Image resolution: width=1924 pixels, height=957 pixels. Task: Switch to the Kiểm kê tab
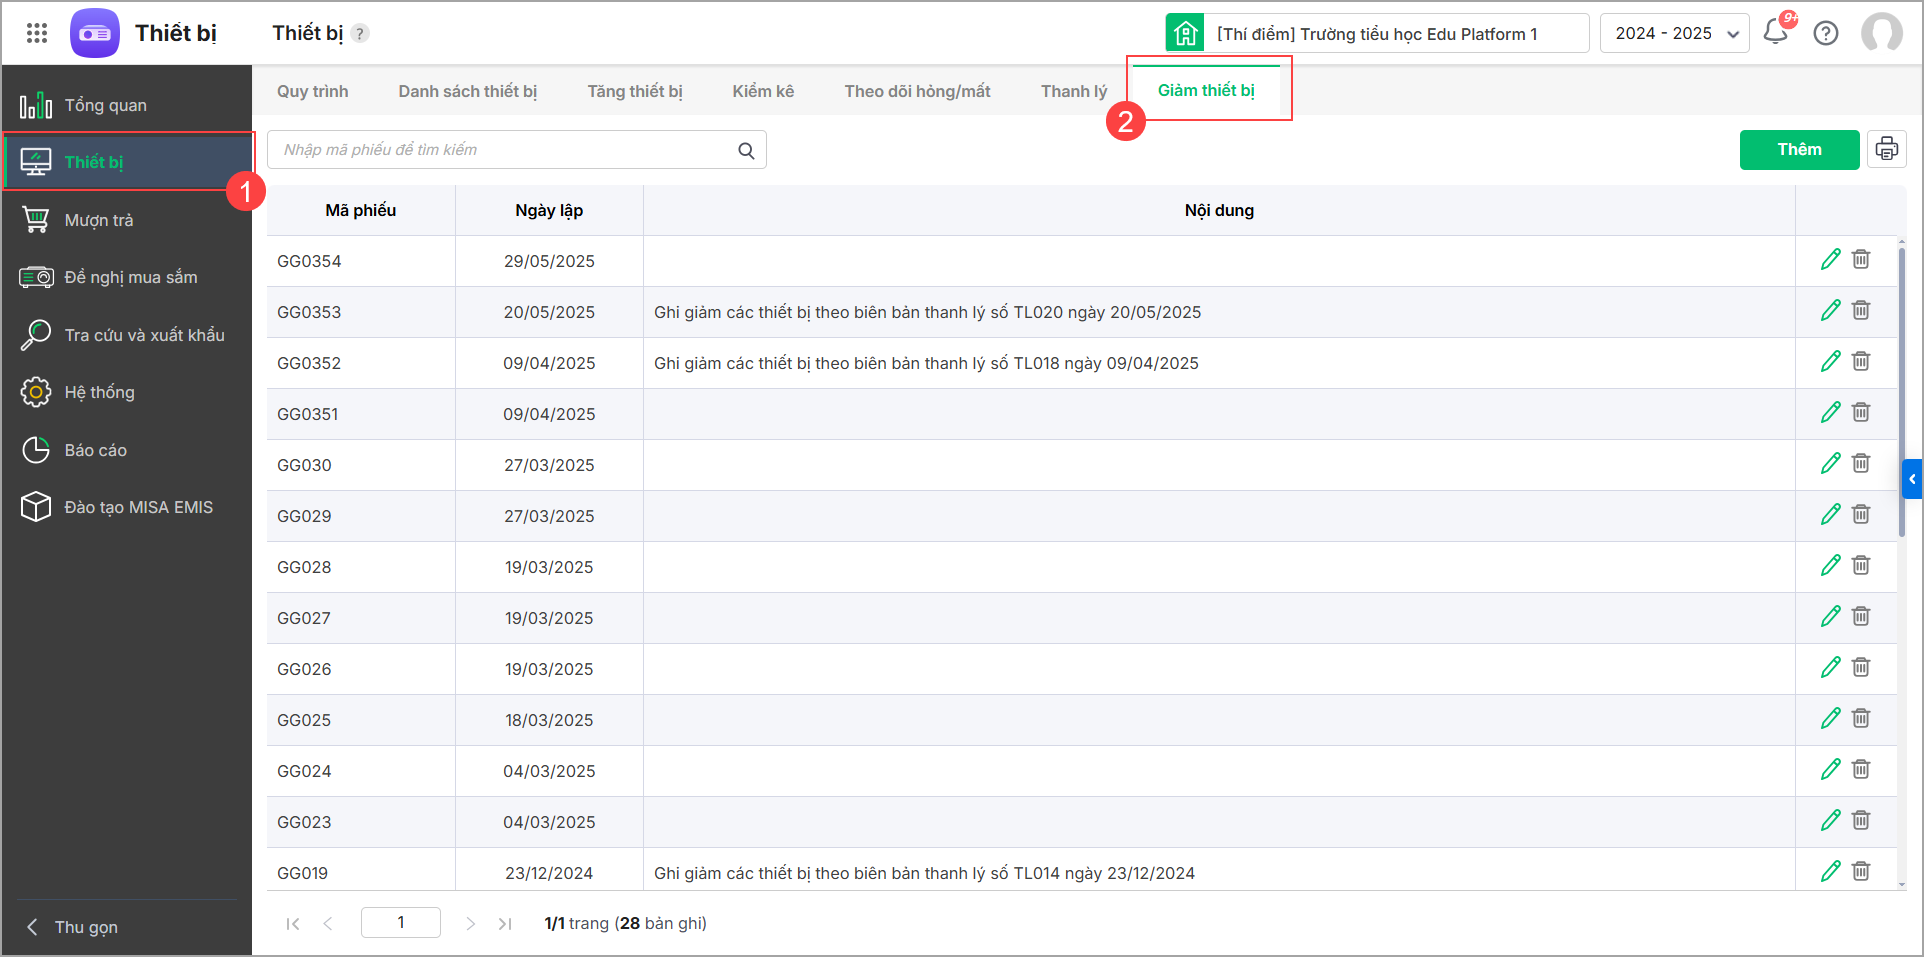tap(763, 91)
